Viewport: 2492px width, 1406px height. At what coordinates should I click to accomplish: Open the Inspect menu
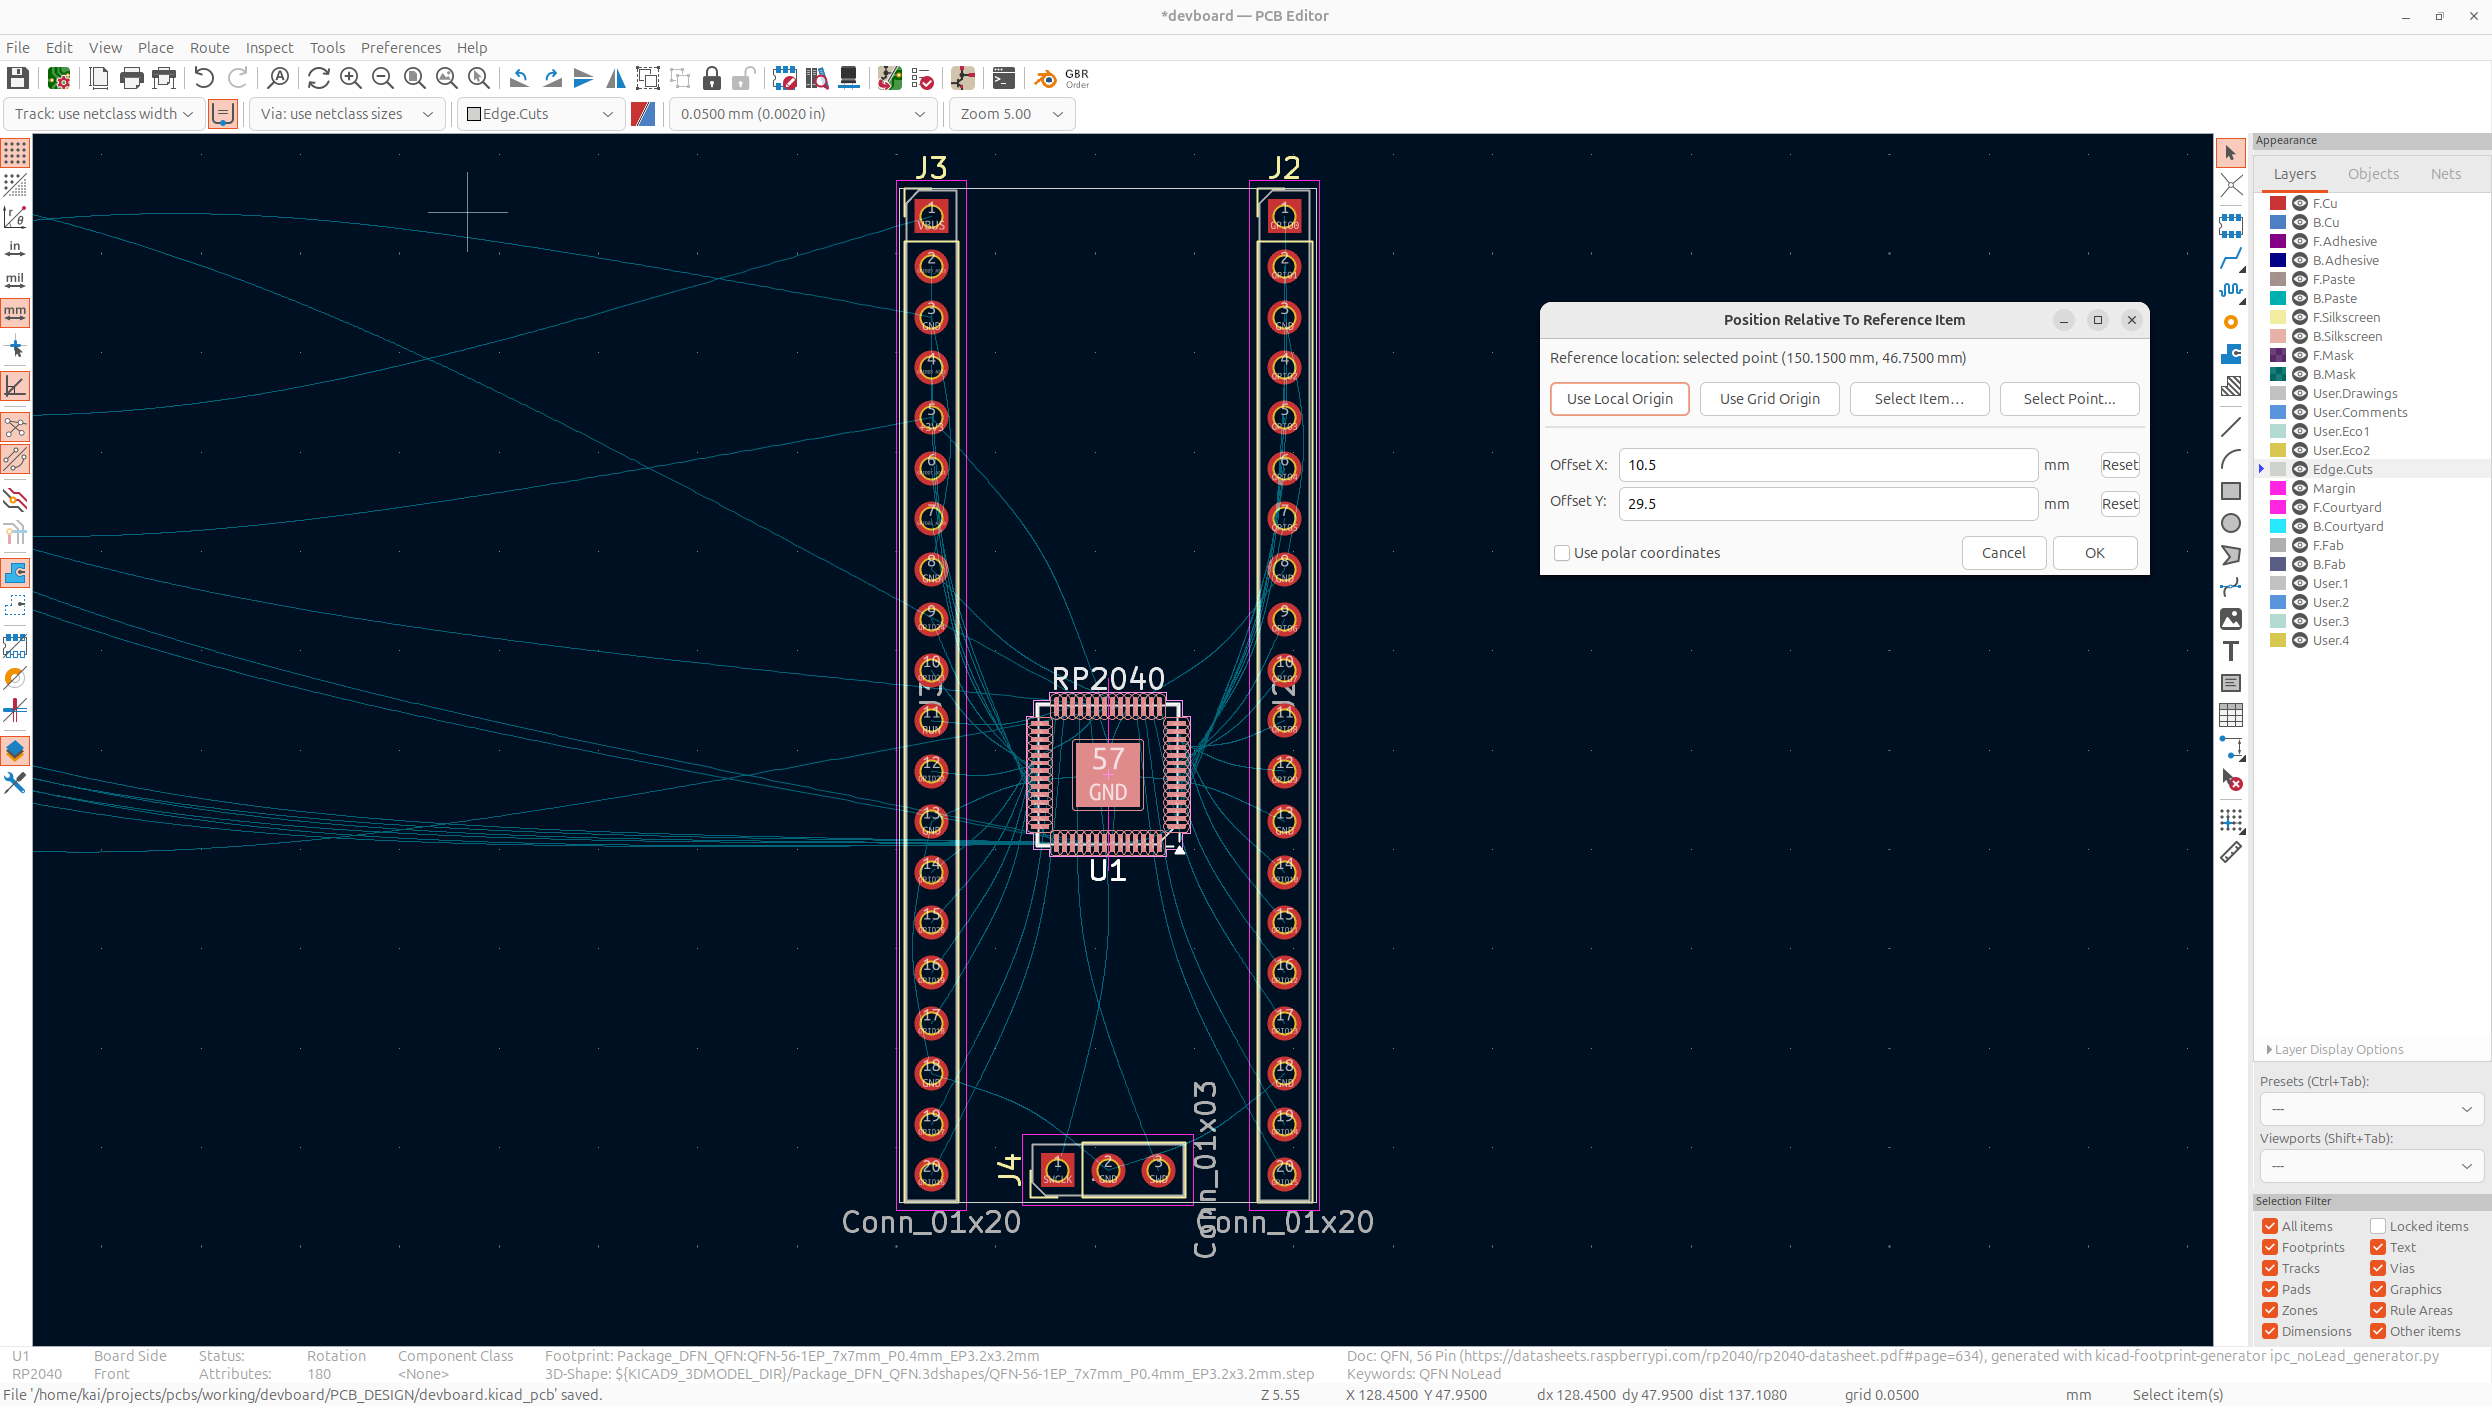pos(269,48)
